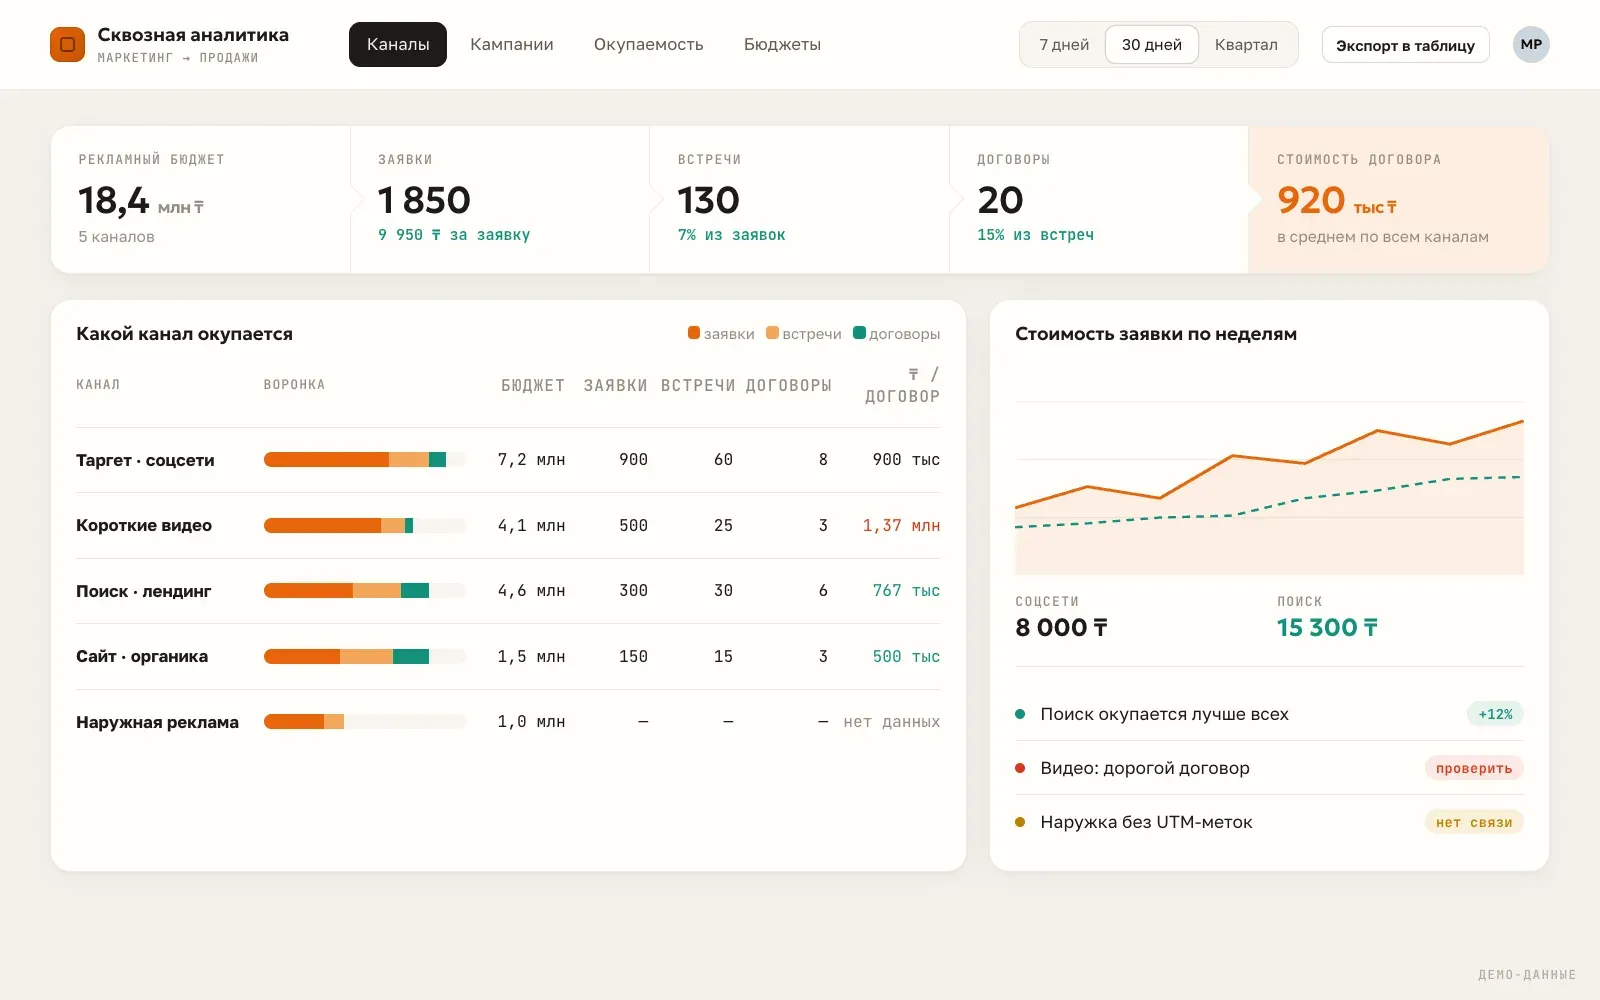Screen dimensions: 1600x1000
Task: Open the Кампании tab
Action: [x=512, y=44]
